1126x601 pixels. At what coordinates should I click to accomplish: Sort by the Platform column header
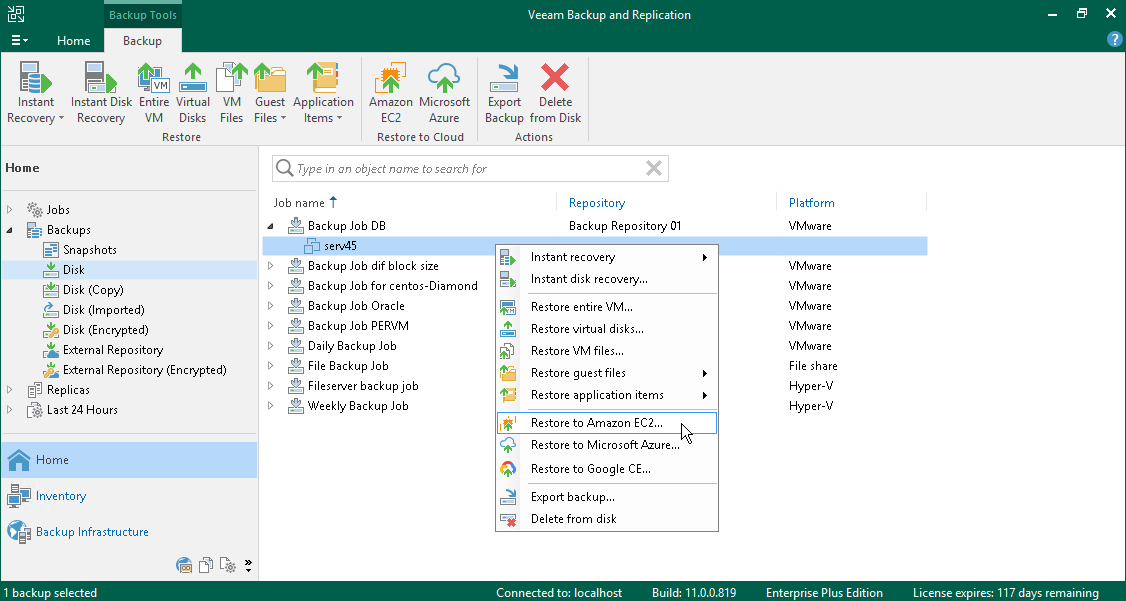(811, 203)
